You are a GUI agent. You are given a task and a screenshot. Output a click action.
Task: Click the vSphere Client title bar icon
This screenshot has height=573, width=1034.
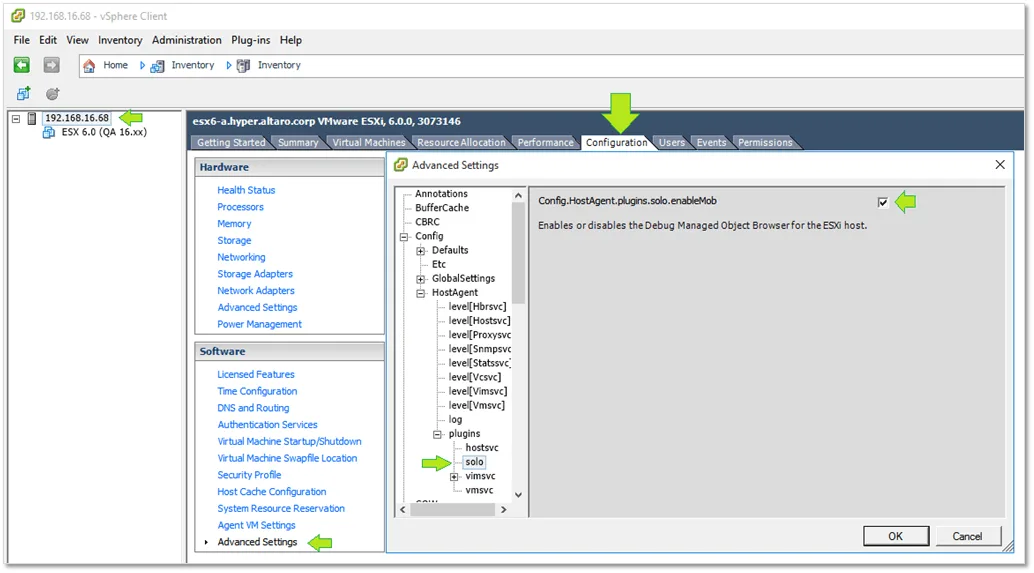coord(18,16)
